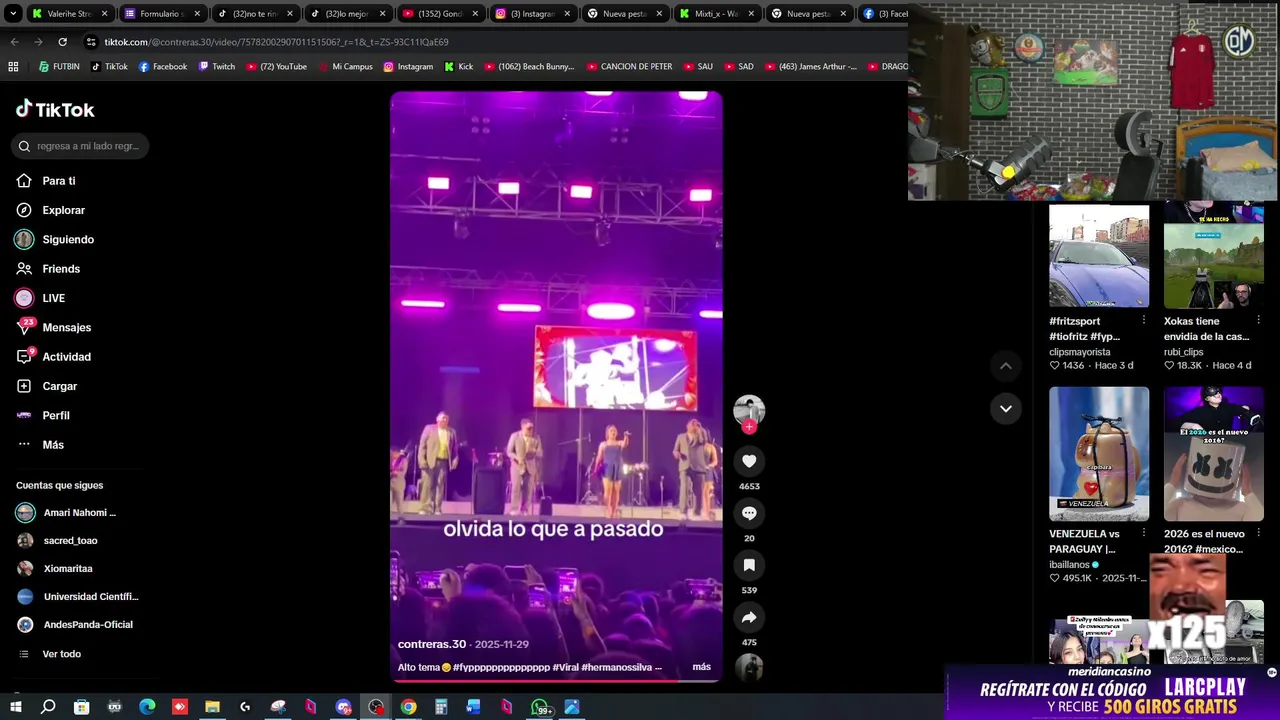The image size is (1280, 720).
Task: Open #fritzsport video thumbnail
Action: point(1099,256)
